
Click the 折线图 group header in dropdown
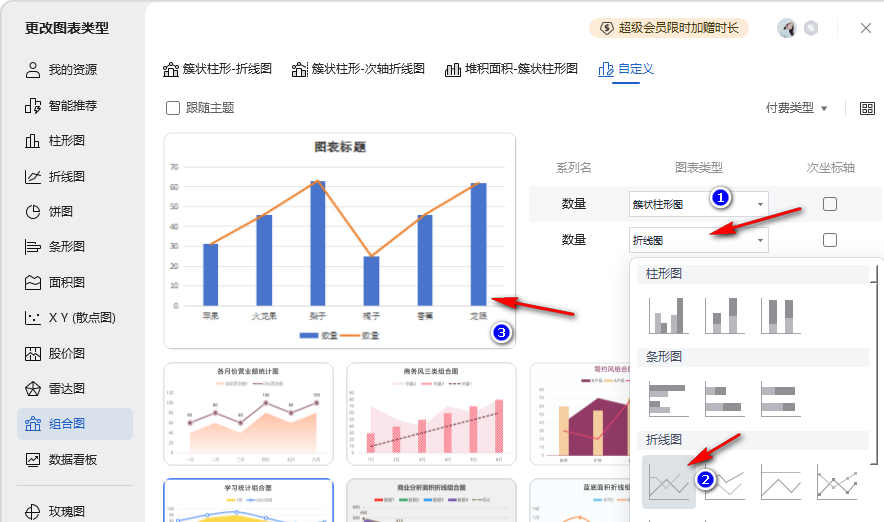pos(753,440)
